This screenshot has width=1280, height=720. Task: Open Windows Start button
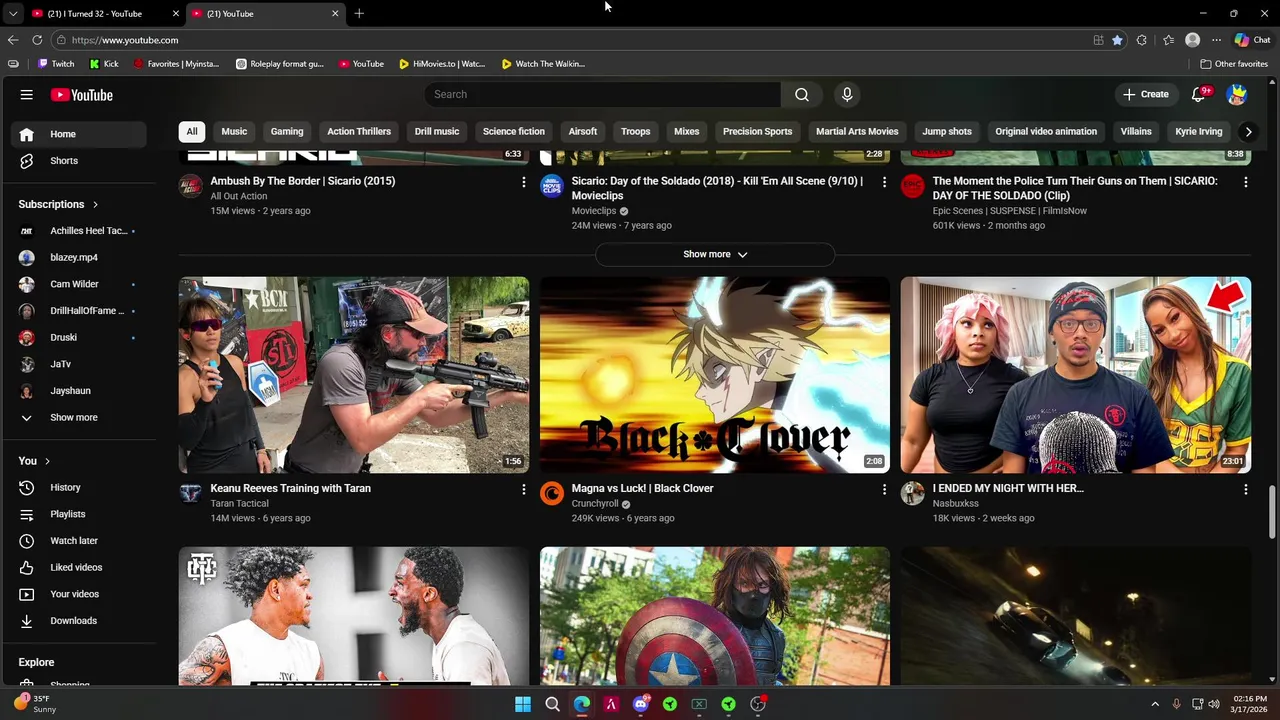[x=523, y=704]
